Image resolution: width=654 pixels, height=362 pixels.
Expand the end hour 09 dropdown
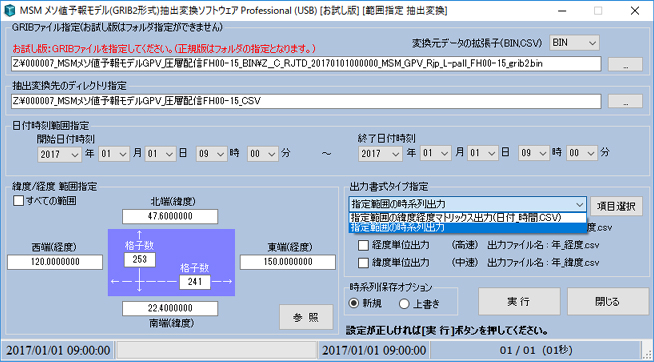(x=533, y=153)
